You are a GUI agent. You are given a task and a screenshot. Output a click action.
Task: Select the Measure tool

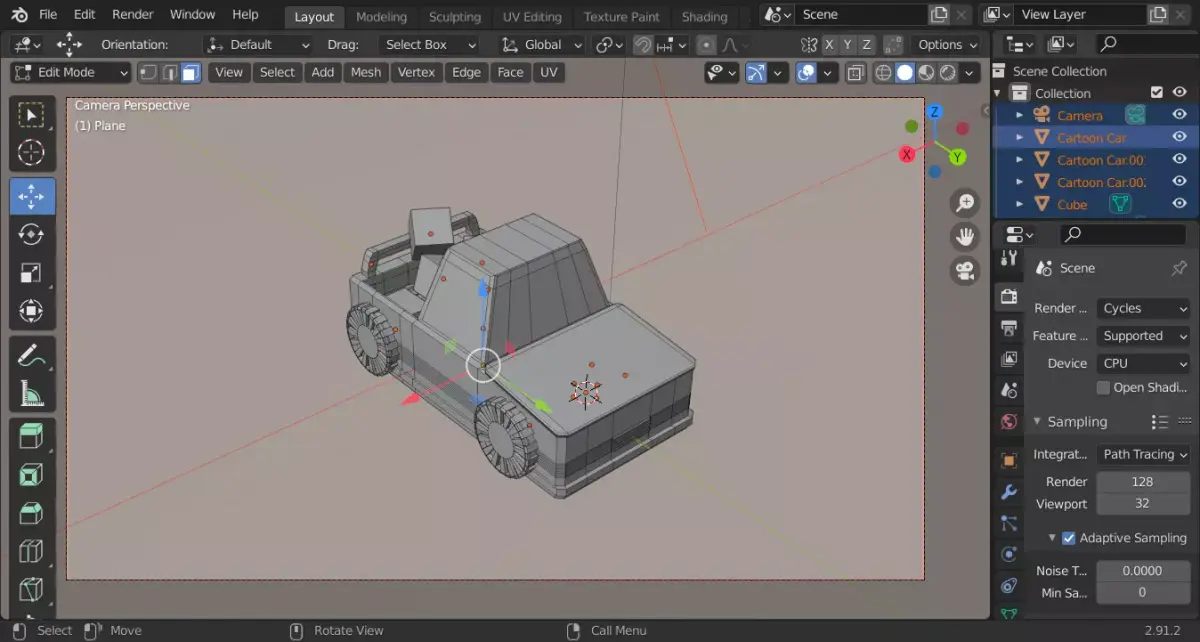32,393
